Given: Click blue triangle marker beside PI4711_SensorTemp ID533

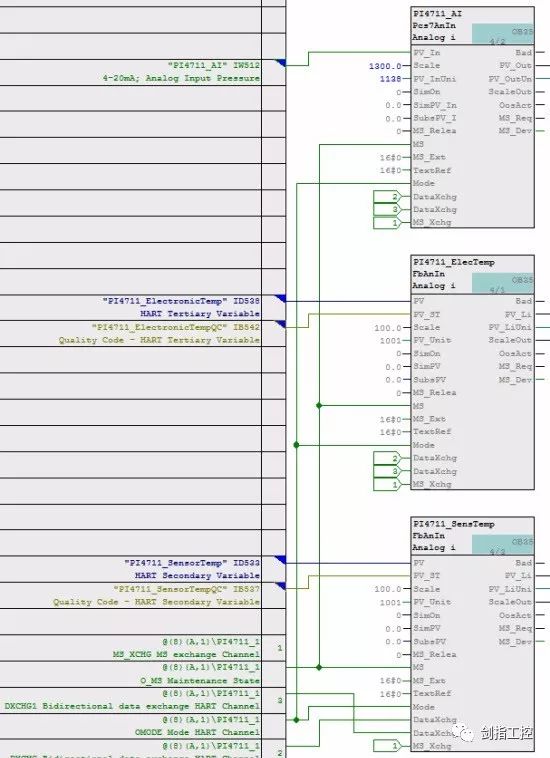Looking at the screenshot, I should pyautogui.click(x=281, y=560).
